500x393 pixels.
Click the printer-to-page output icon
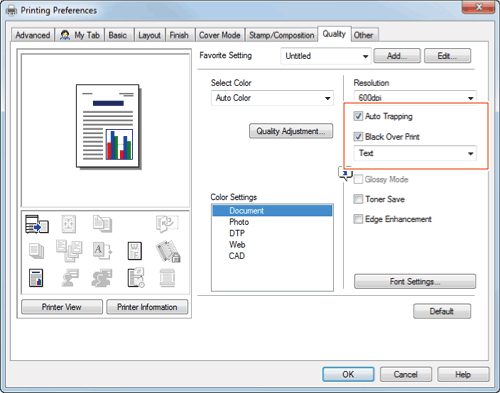click(37, 224)
